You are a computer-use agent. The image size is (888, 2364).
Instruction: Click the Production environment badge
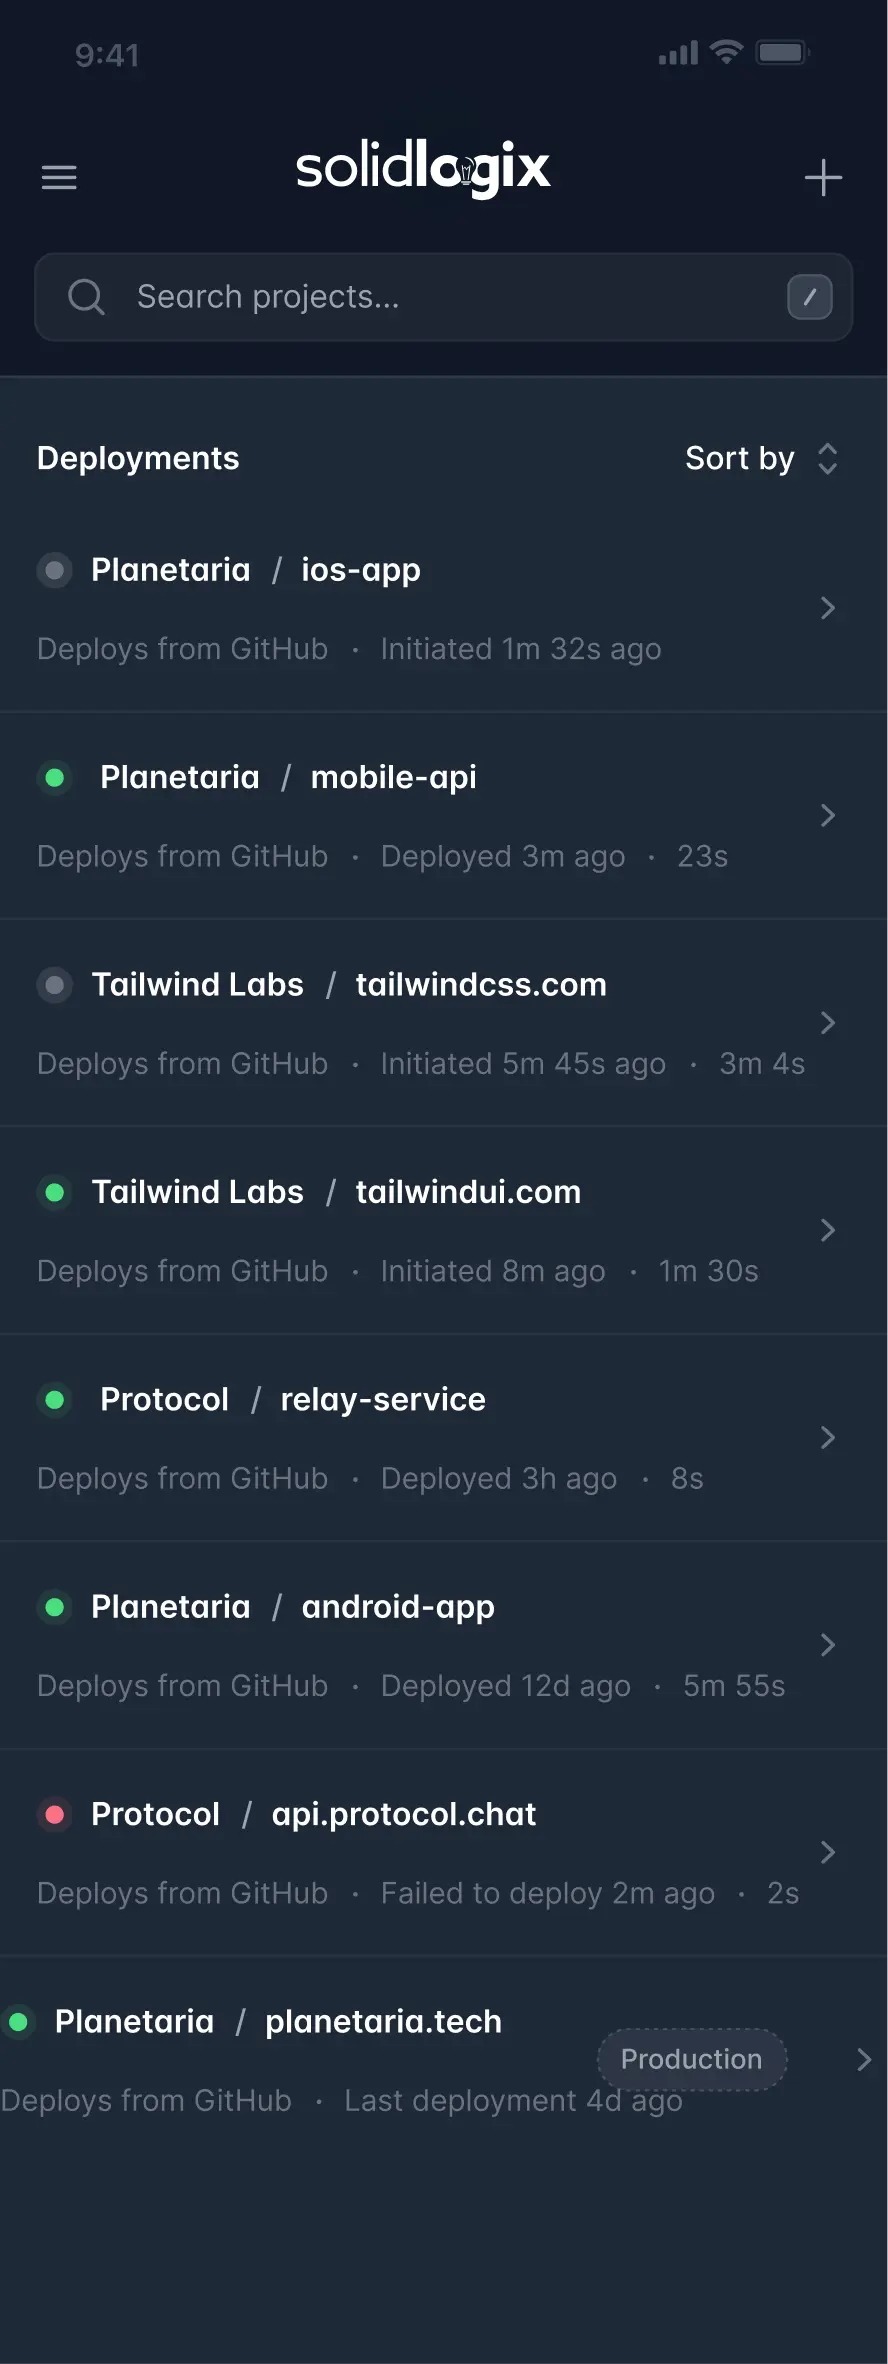[691, 2060]
